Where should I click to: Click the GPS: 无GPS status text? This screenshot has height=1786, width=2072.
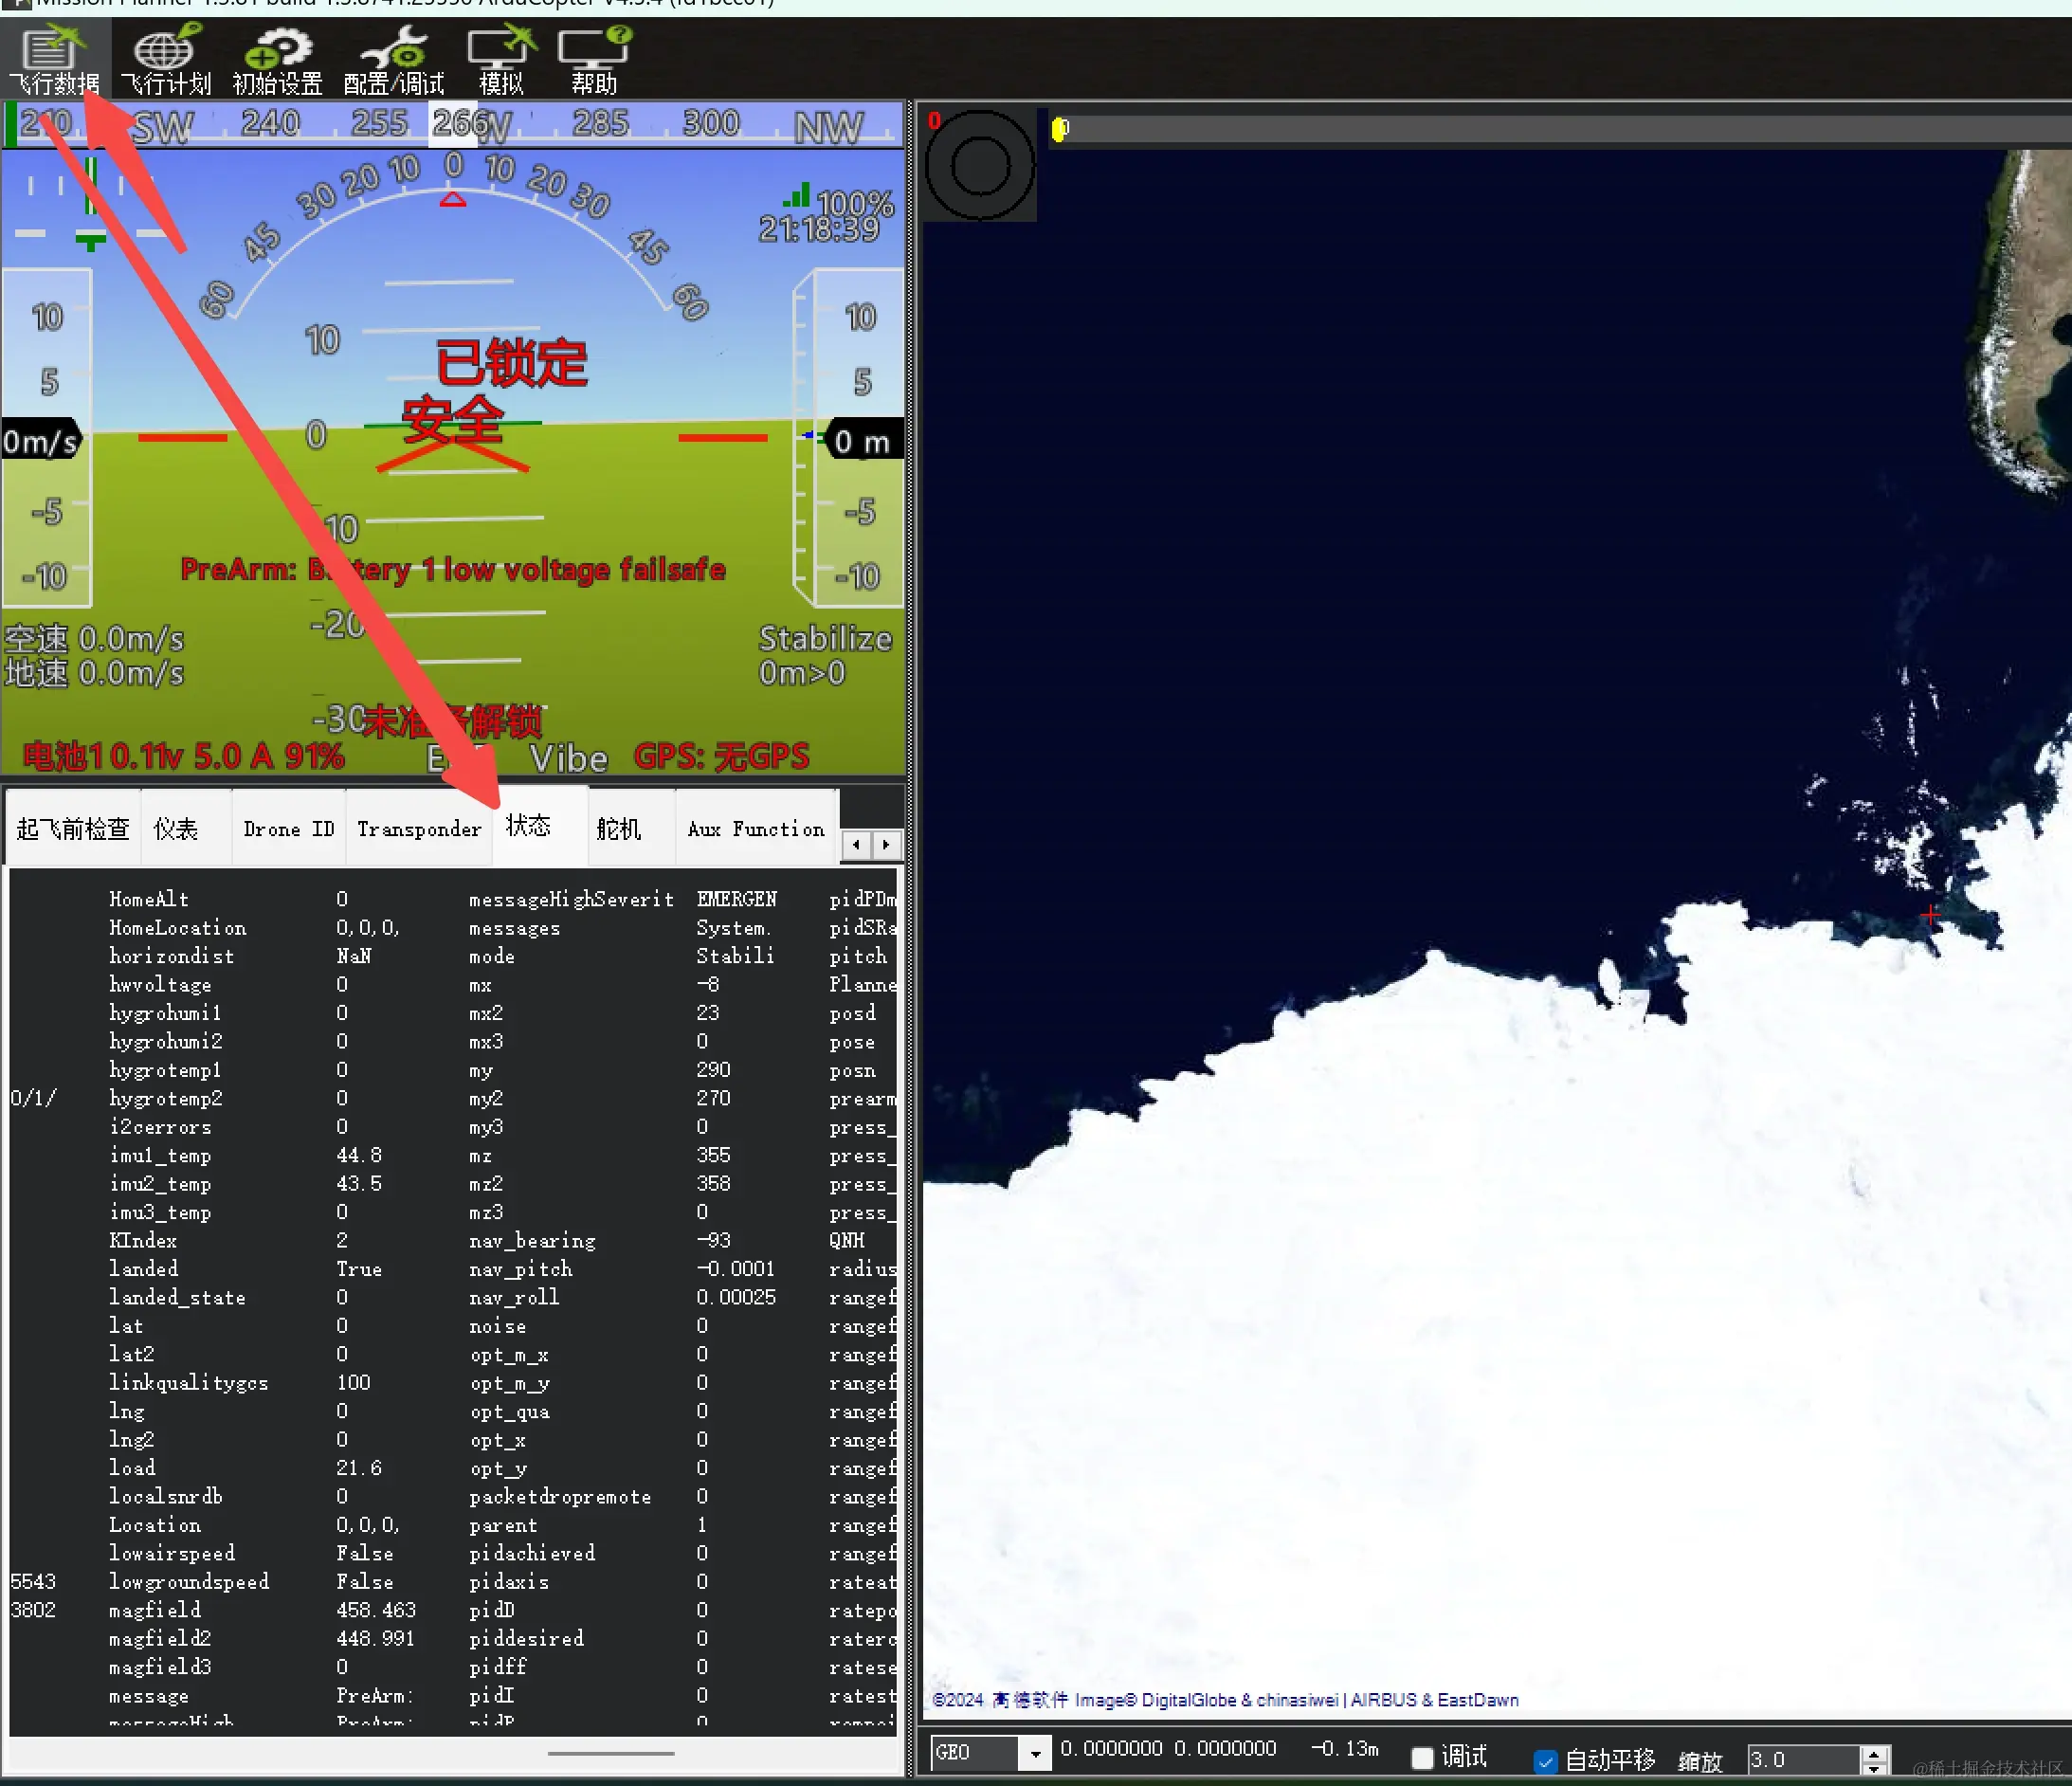721,756
